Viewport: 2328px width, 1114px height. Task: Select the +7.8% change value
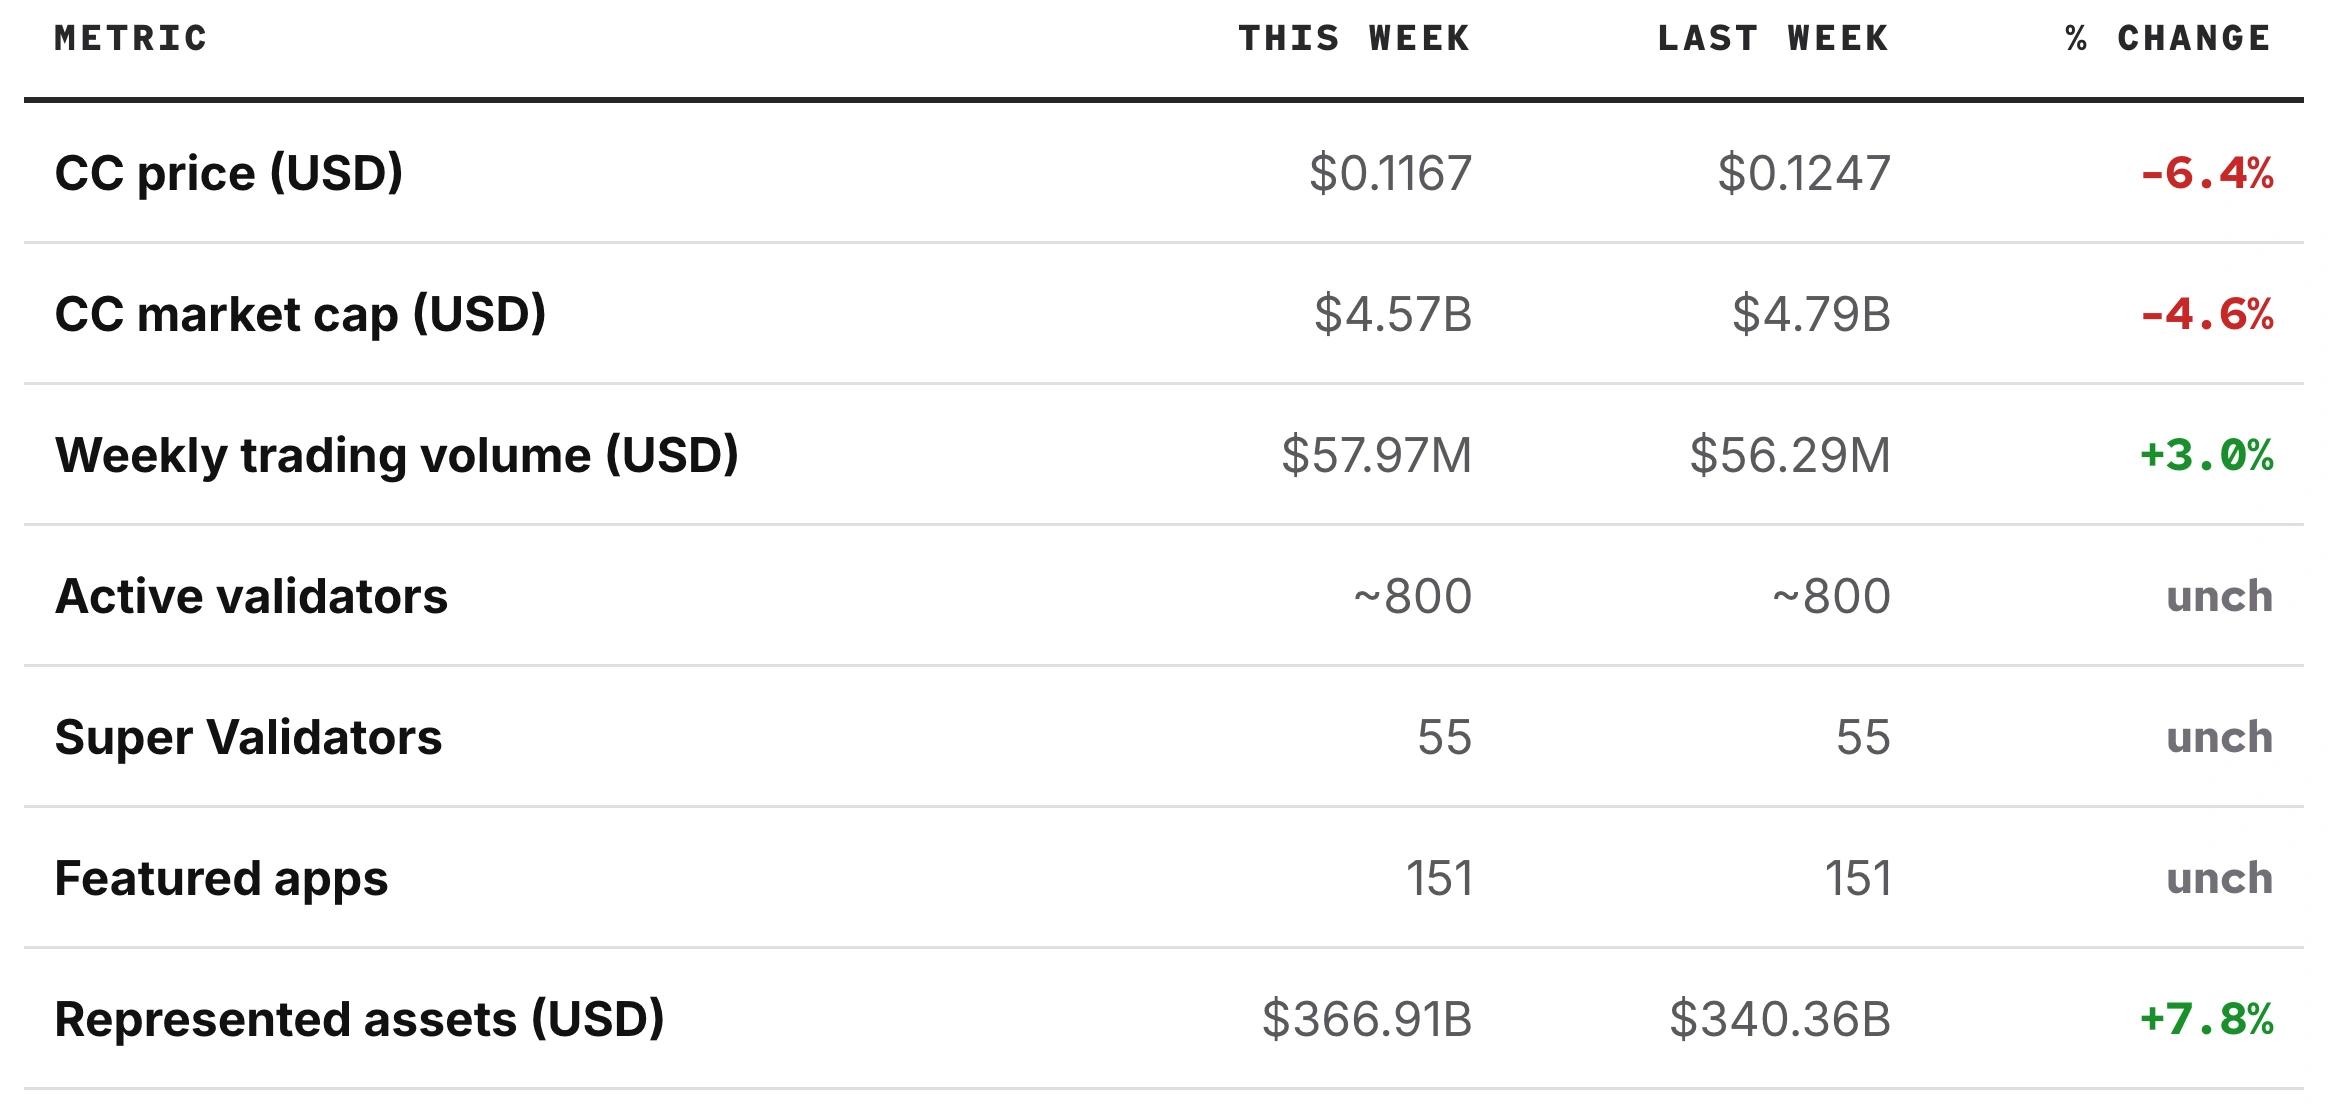click(2206, 1020)
